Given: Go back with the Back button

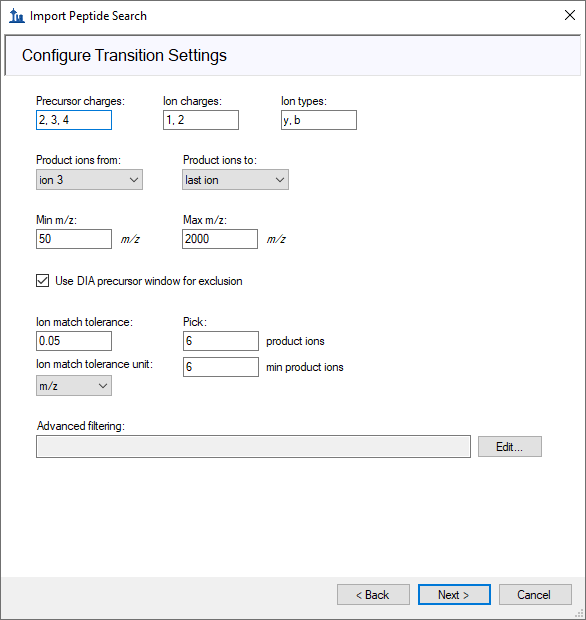Looking at the screenshot, I should [x=373, y=594].
